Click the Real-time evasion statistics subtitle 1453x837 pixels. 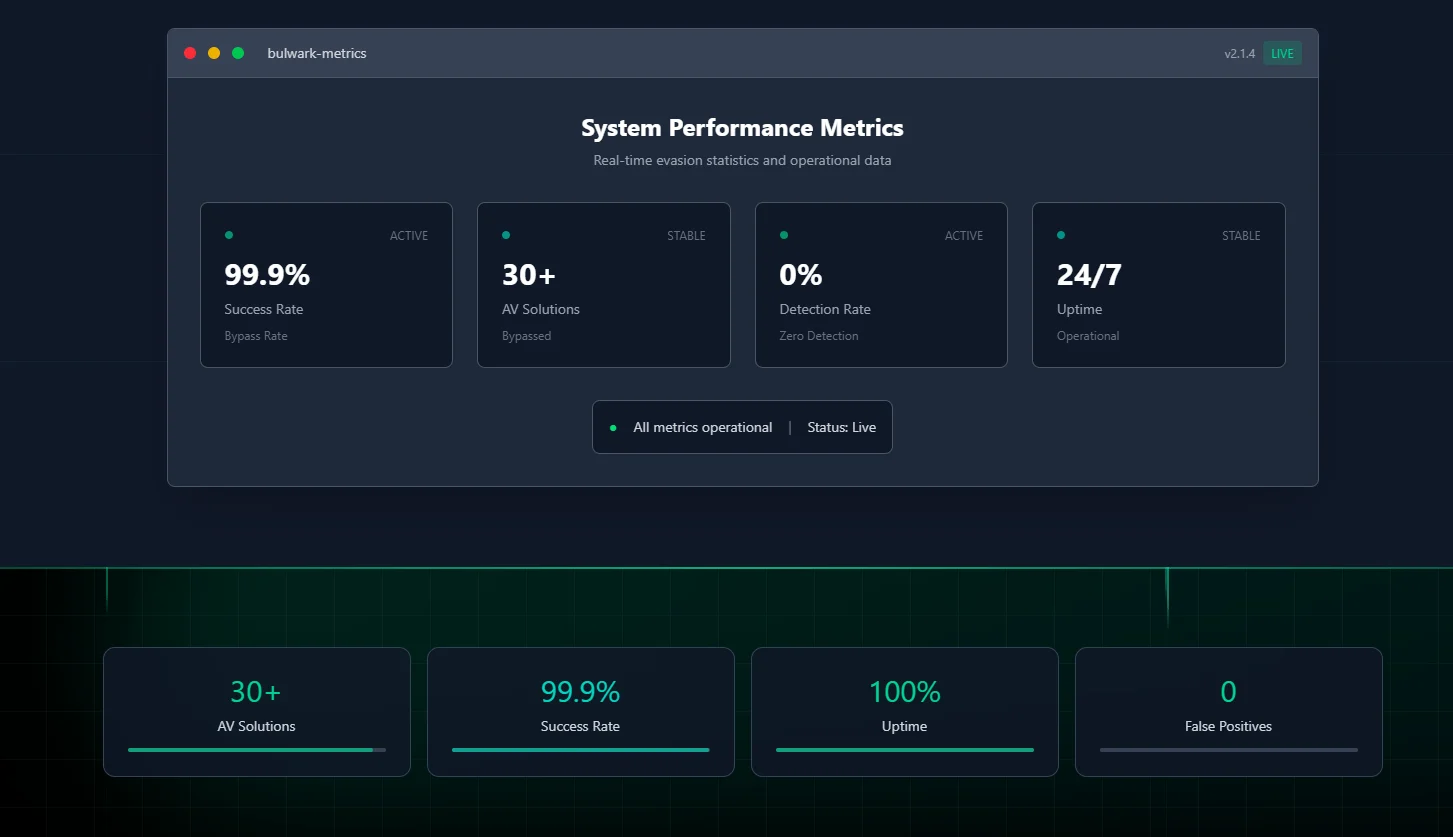(742, 160)
